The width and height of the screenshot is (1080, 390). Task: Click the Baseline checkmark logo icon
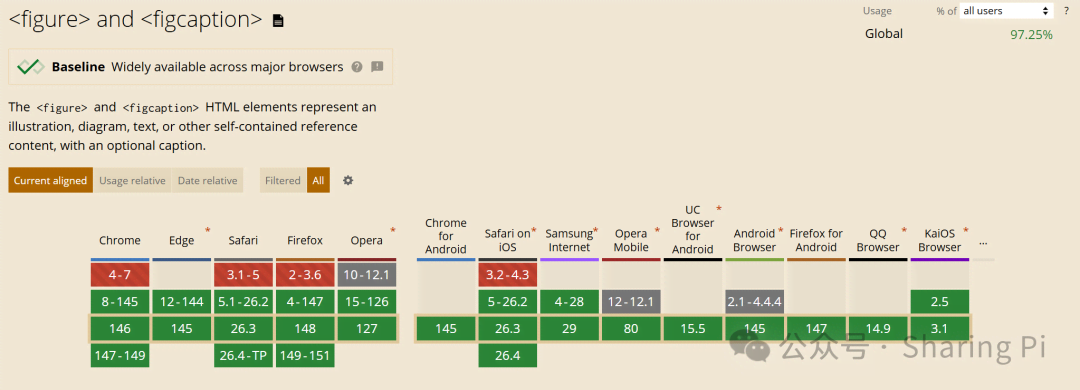pyautogui.click(x=30, y=67)
